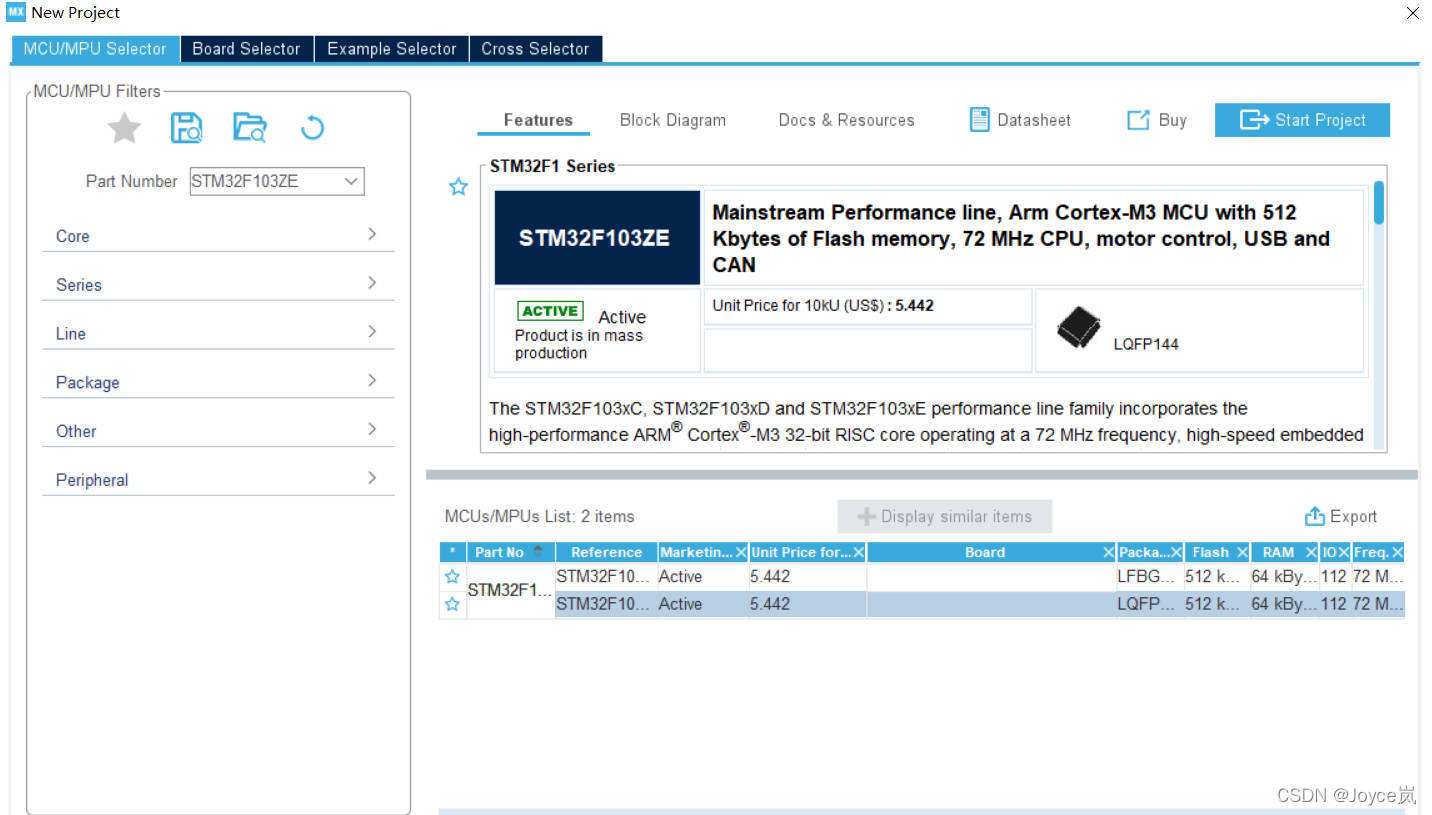Show favorite MCUs with the filter star icon

click(125, 127)
